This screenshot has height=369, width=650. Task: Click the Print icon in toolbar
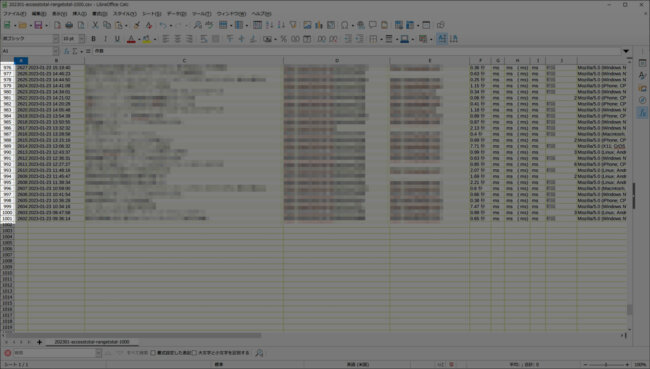pos(69,25)
